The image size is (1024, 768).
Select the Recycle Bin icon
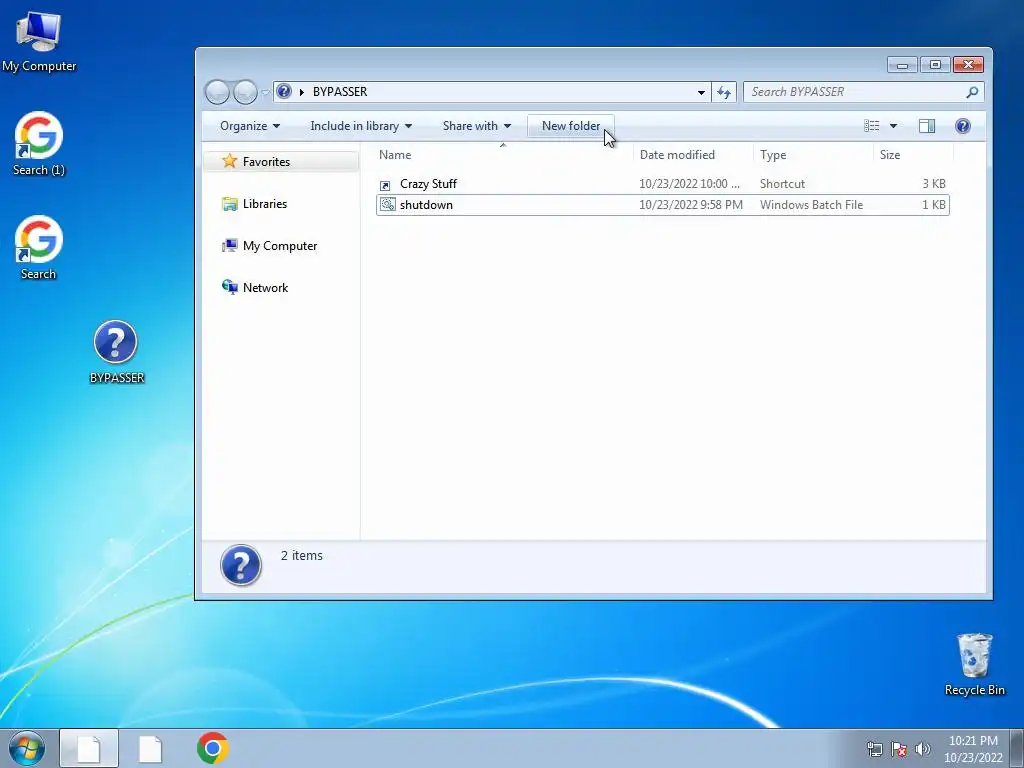974,664
